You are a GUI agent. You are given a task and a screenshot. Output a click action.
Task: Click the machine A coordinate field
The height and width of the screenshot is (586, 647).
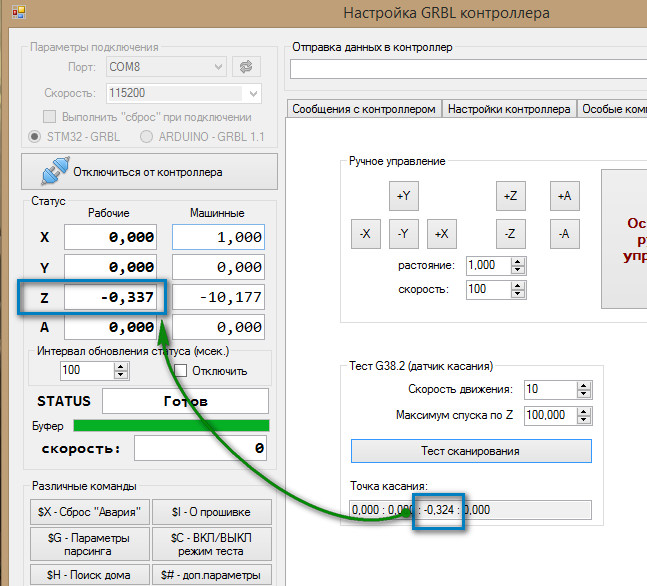coord(218,327)
